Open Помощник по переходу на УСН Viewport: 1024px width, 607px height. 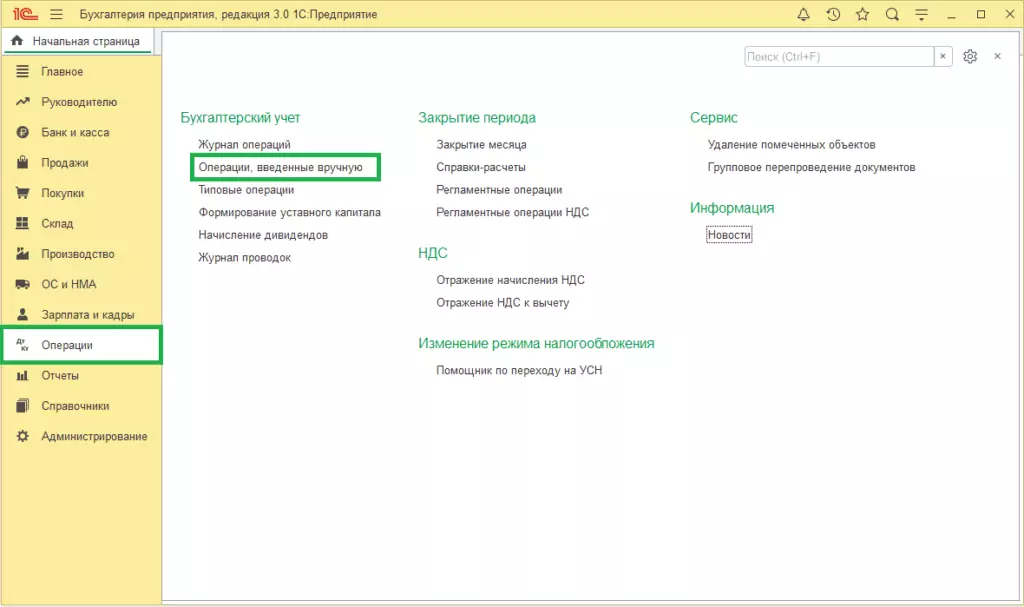pos(519,370)
